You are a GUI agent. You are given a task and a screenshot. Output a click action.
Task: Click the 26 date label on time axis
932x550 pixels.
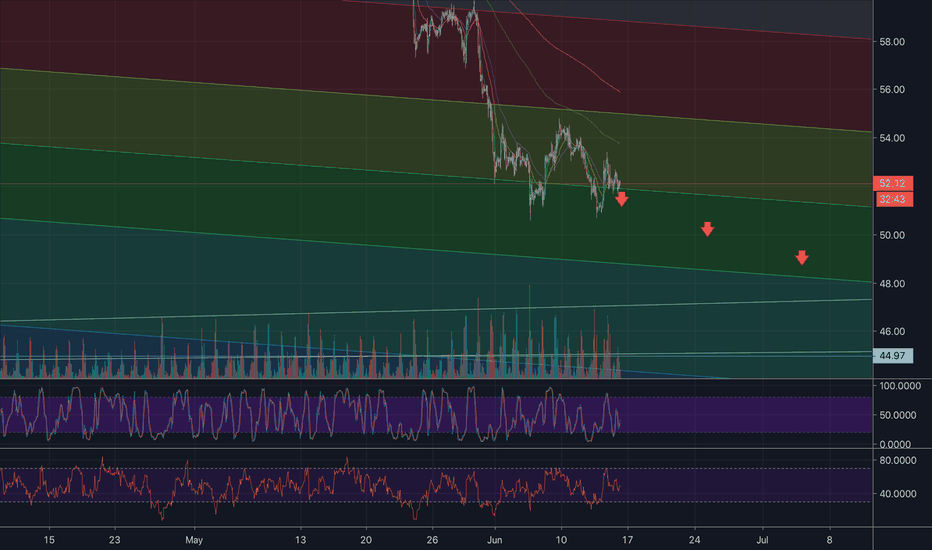coord(432,540)
